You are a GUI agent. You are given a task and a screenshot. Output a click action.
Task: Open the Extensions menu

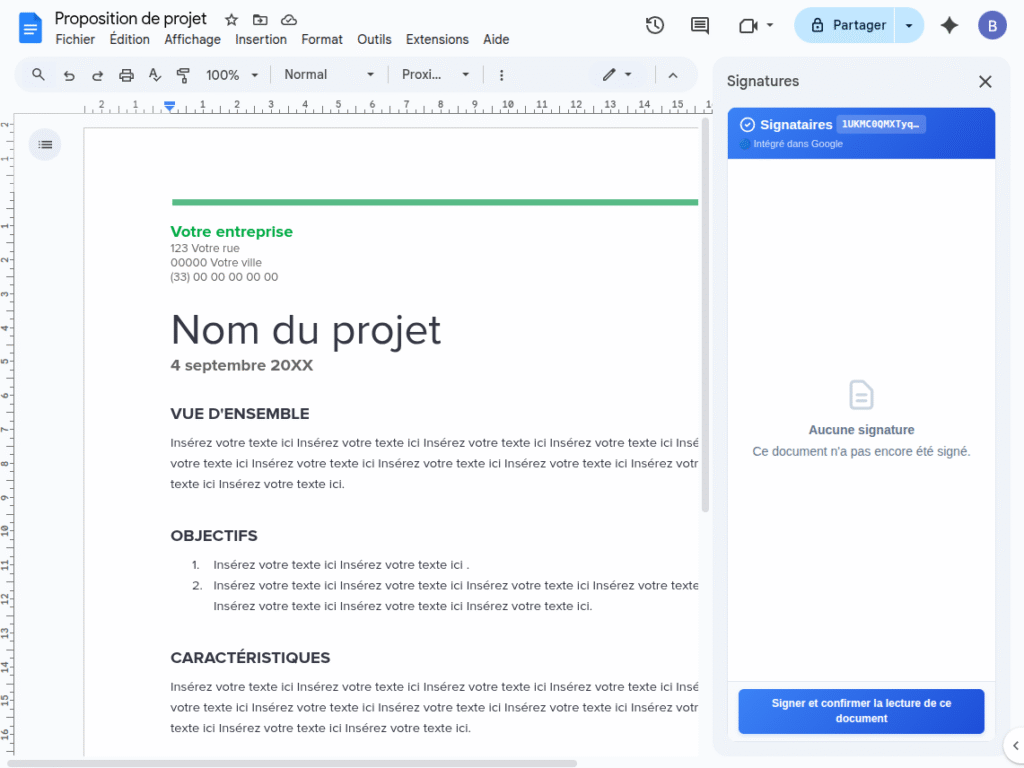[x=437, y=40]
